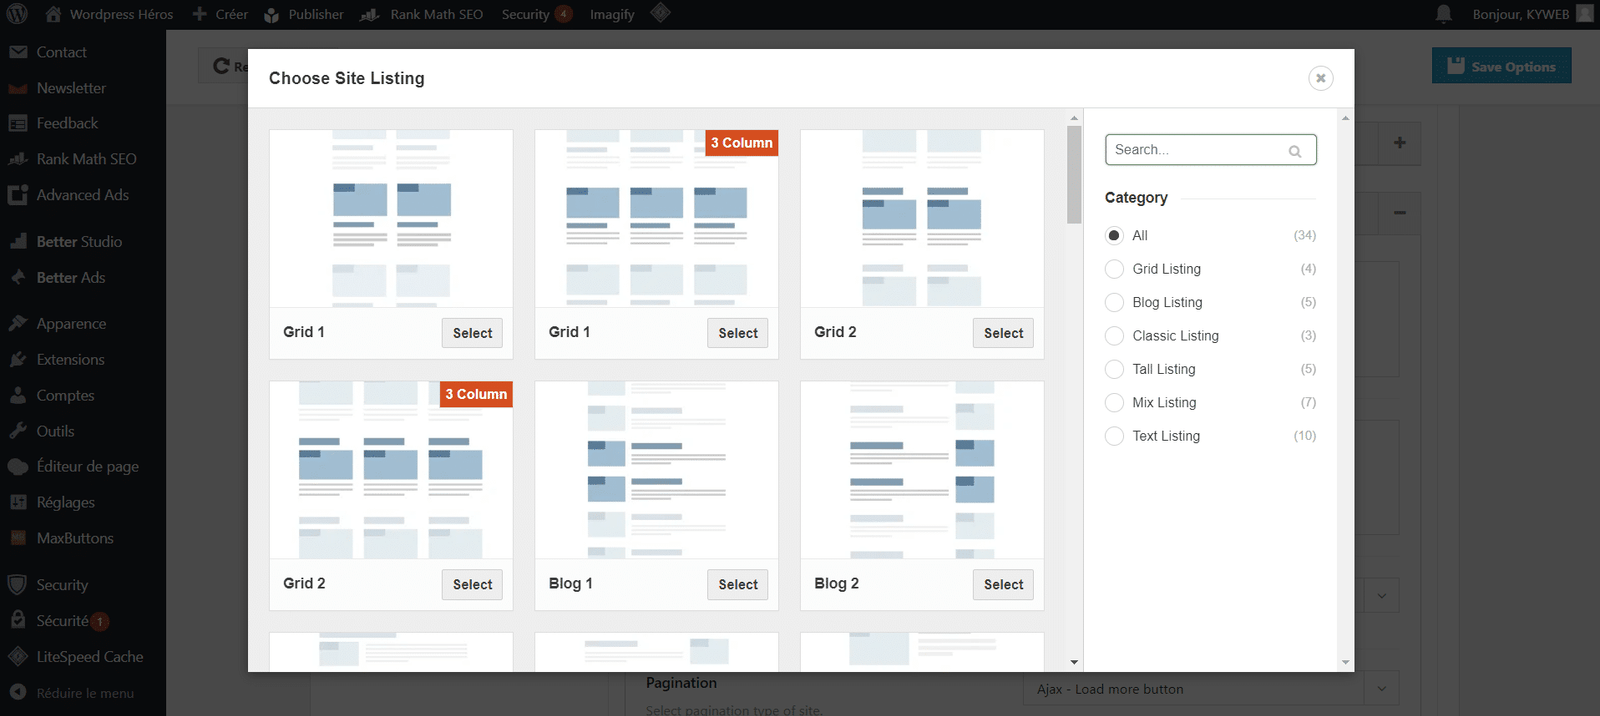The width and height of the screenshot is (1600, 716).
Task: Open LiteSpeed Cache from sidebar icon
Action: tap(17, 657)
